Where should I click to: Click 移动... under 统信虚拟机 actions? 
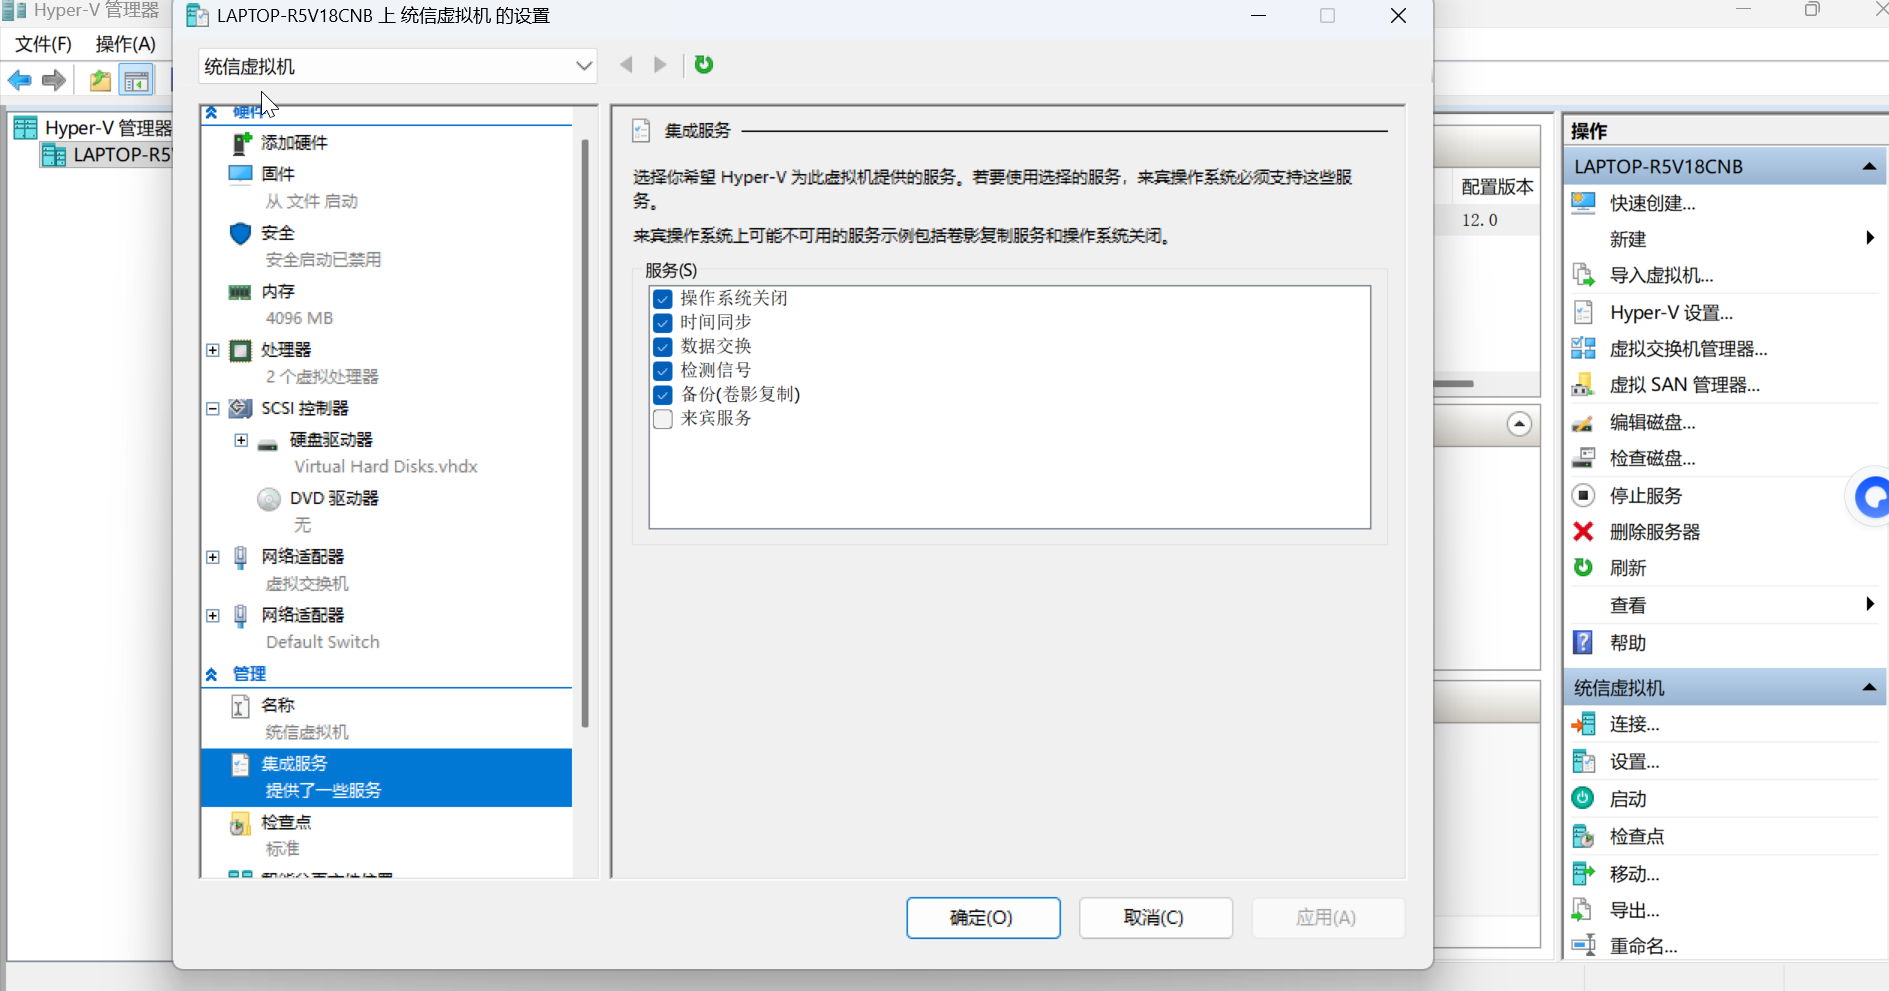(1634, 874)
